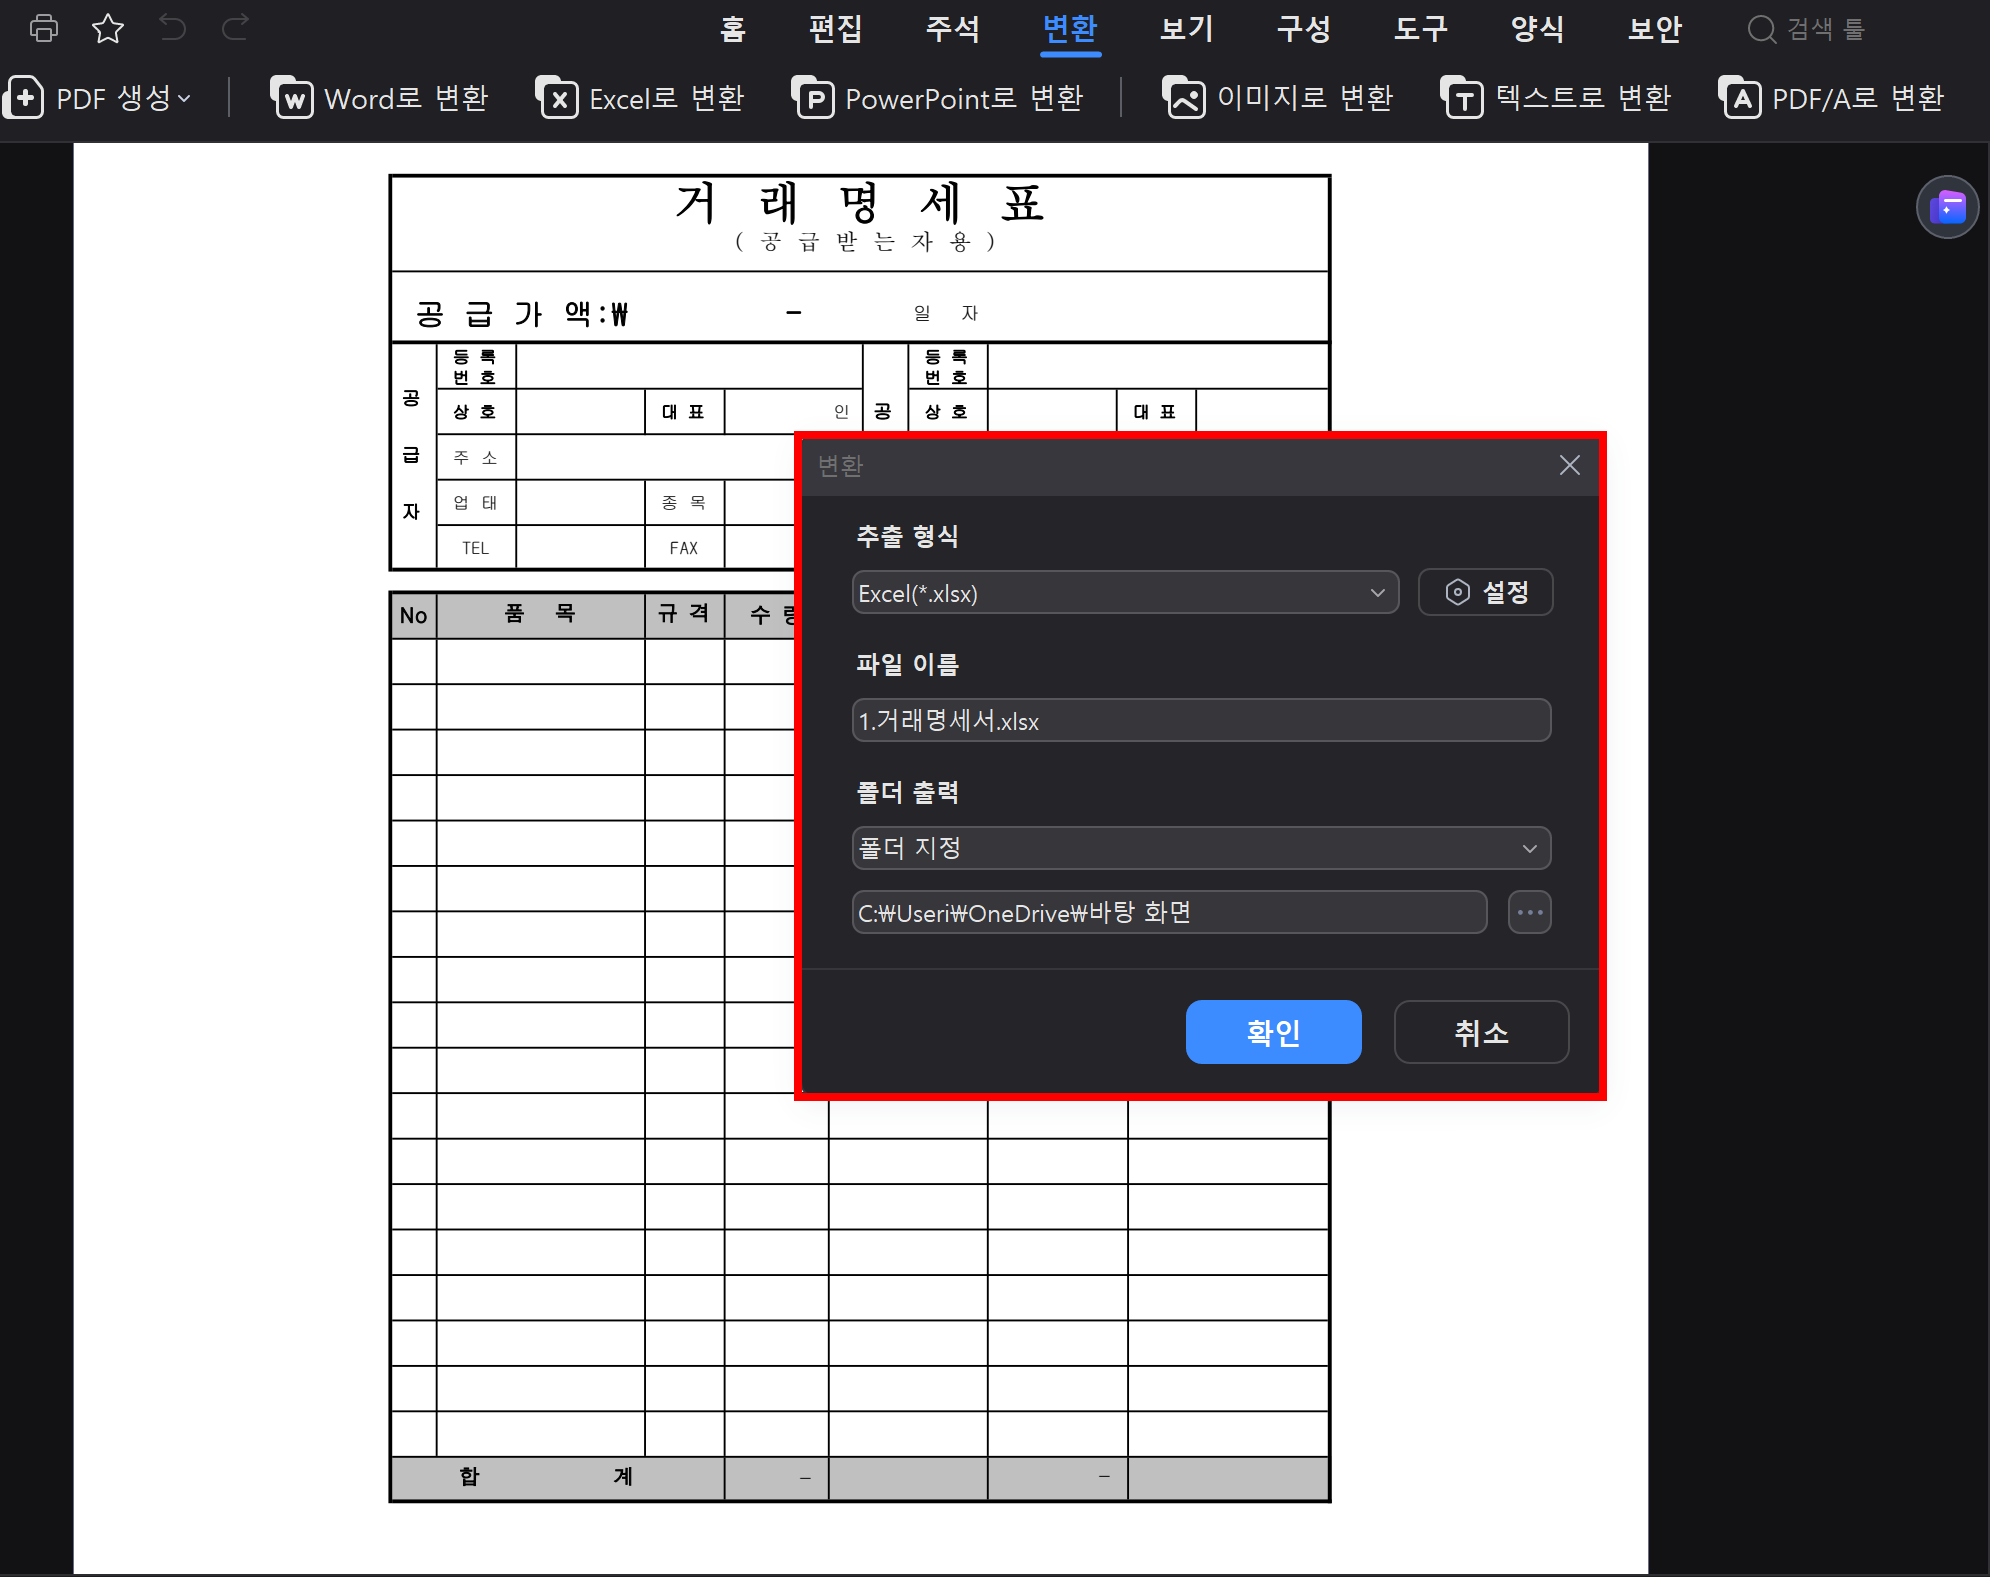Click the No column header

click(x=413, y=615)
